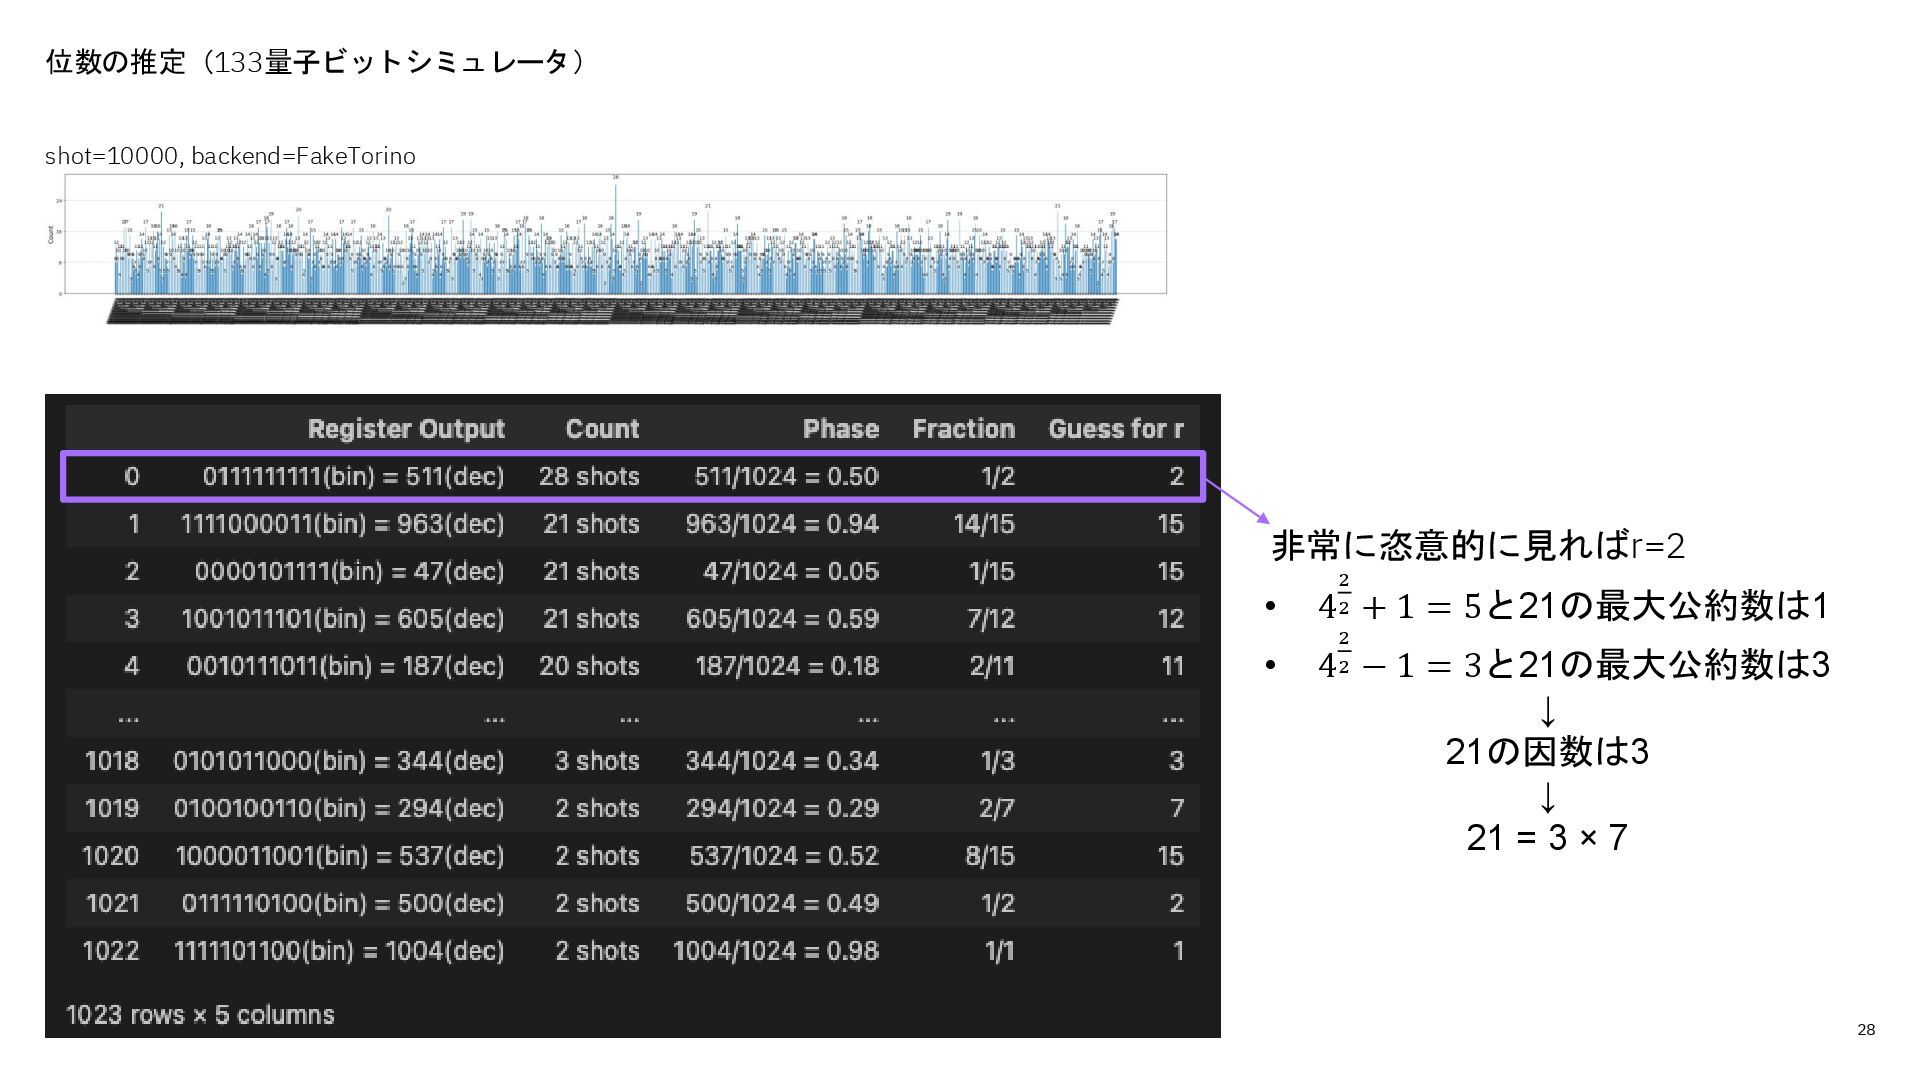The image size is (1920, 1080).
Task: Click the histogram chart thumbnail
Action: [615, 248]
